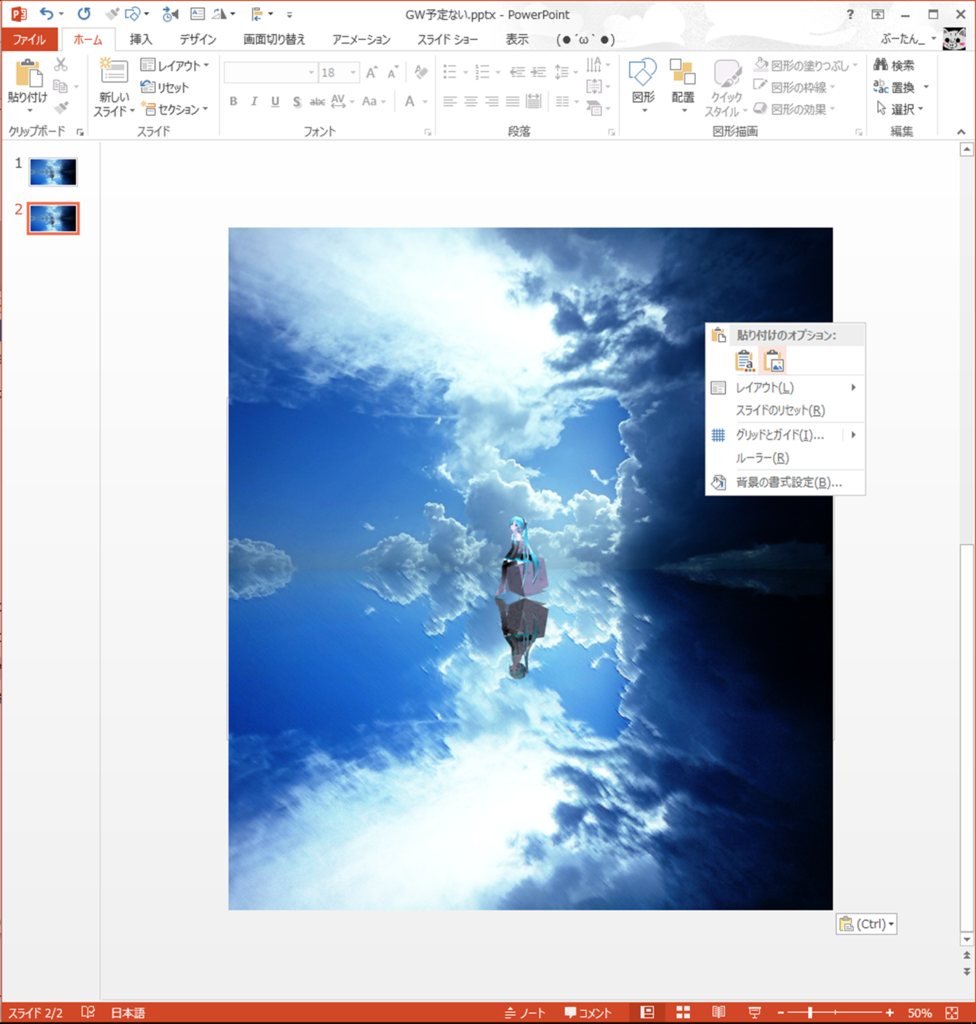Switch to the 表示 tab
976x1024 pixels.
517,40
